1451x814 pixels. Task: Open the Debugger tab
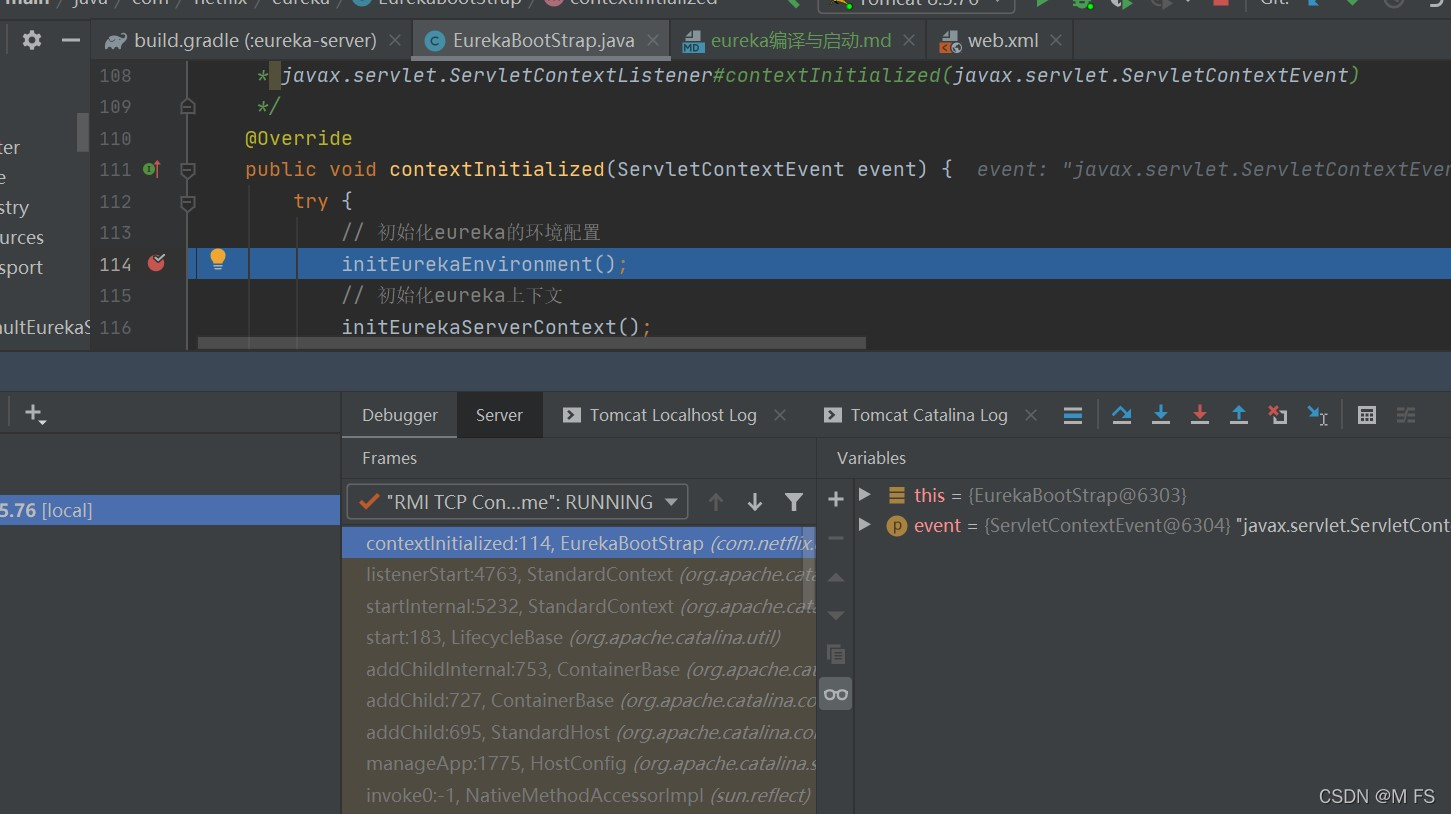[x=400, y=415]
